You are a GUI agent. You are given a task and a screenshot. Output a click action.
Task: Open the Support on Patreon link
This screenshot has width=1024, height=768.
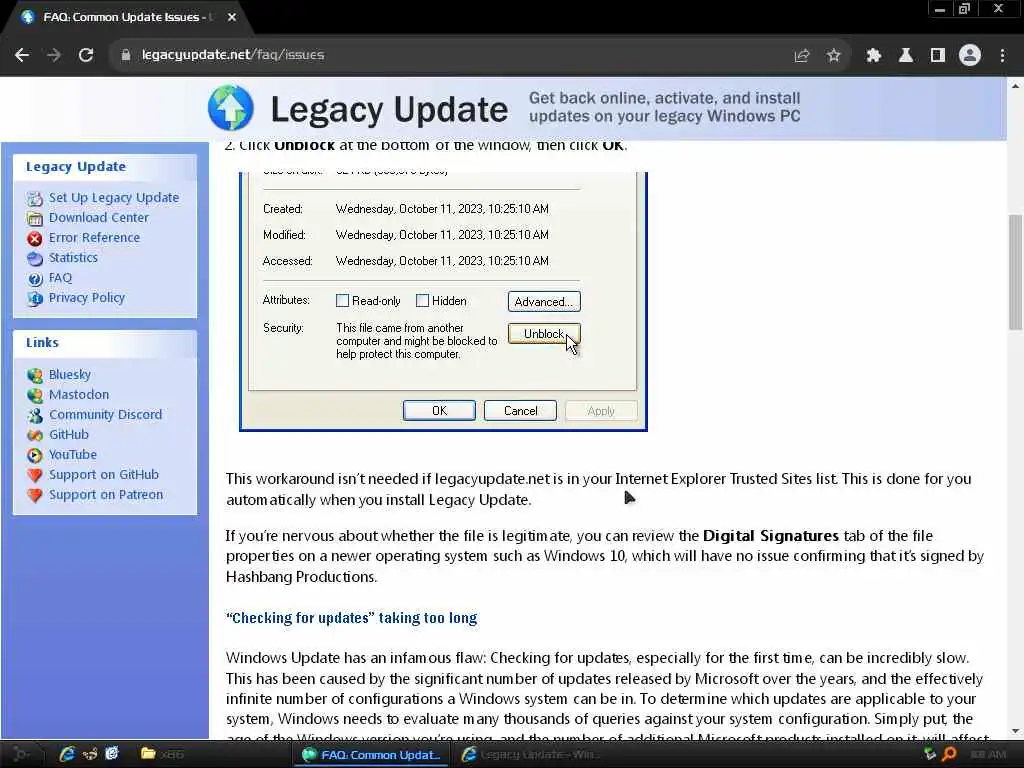pos(106,495)
